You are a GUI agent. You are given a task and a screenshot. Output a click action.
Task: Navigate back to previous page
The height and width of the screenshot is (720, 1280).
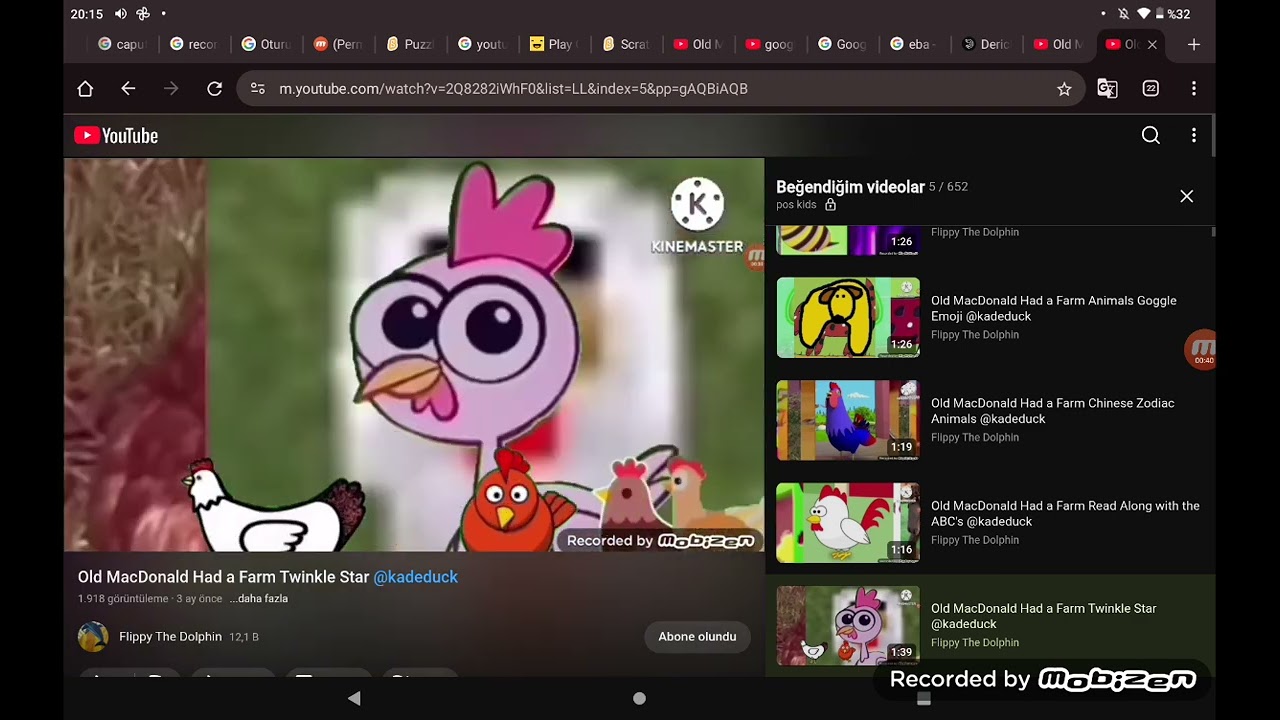(128, 89)
